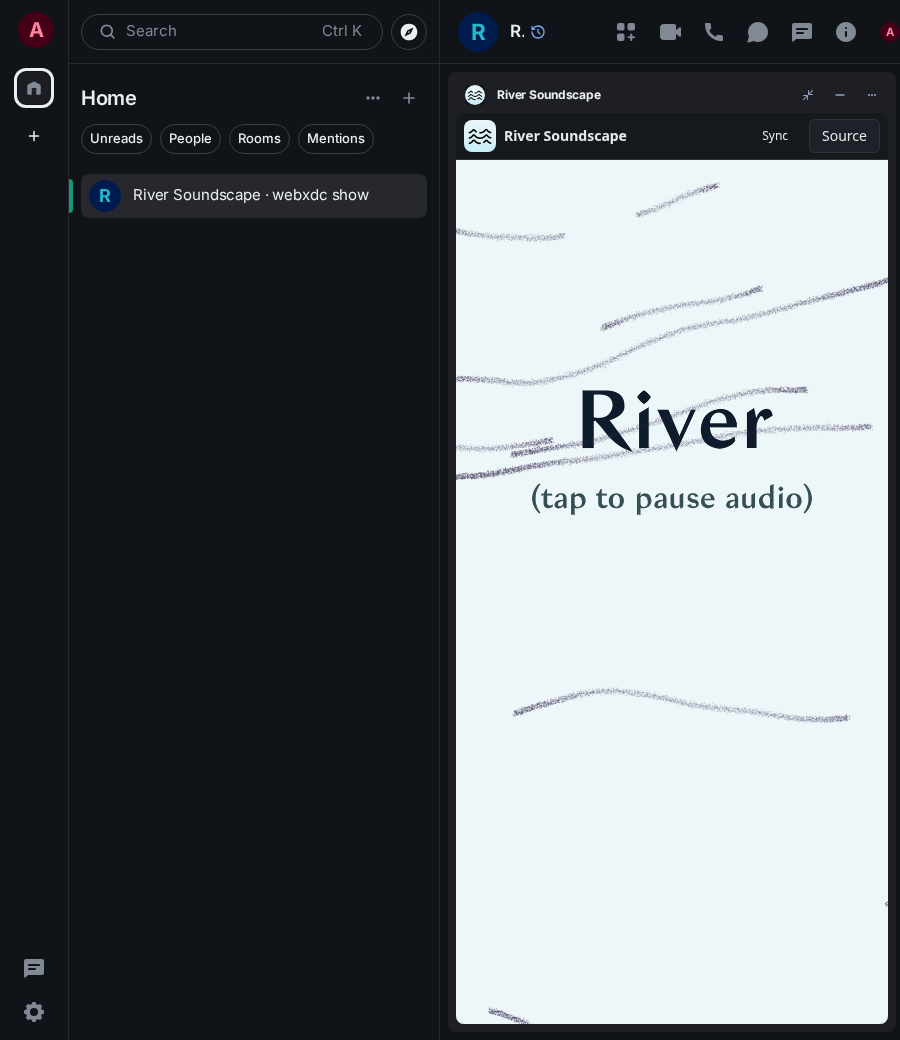Collapse the widget with shrink arrows icon
This screenshot has height=1040, width=900.
(808, 95)
